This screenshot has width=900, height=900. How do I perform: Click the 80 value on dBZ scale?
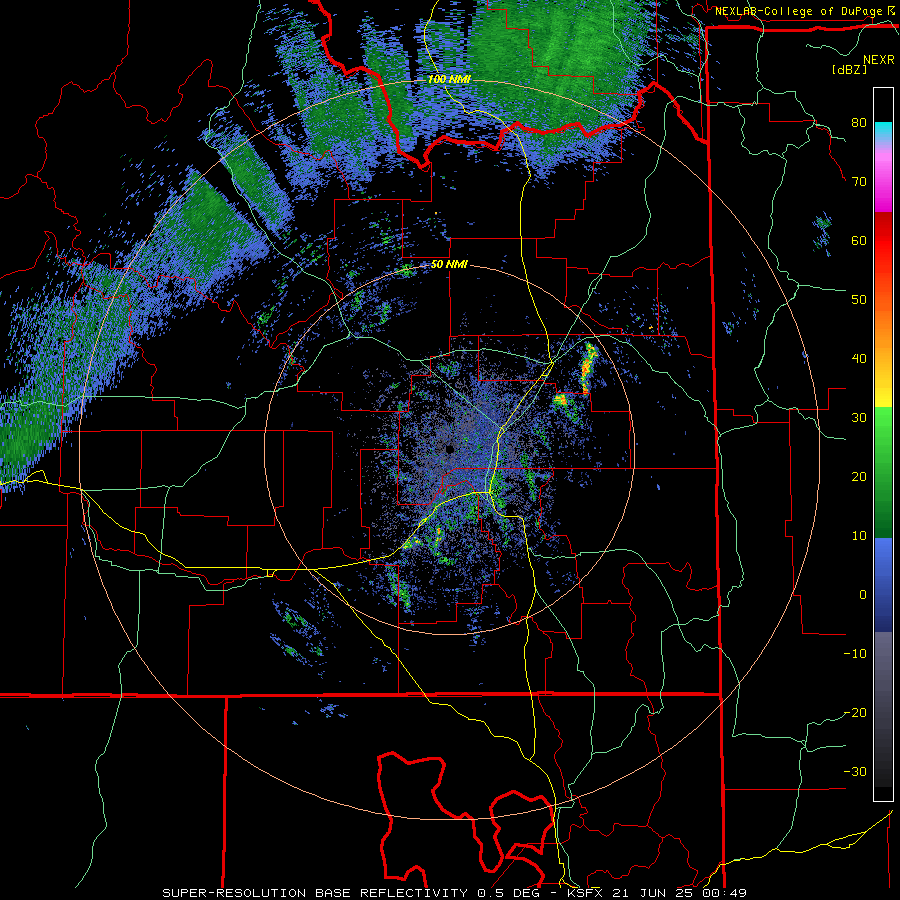tap(859, 123)
